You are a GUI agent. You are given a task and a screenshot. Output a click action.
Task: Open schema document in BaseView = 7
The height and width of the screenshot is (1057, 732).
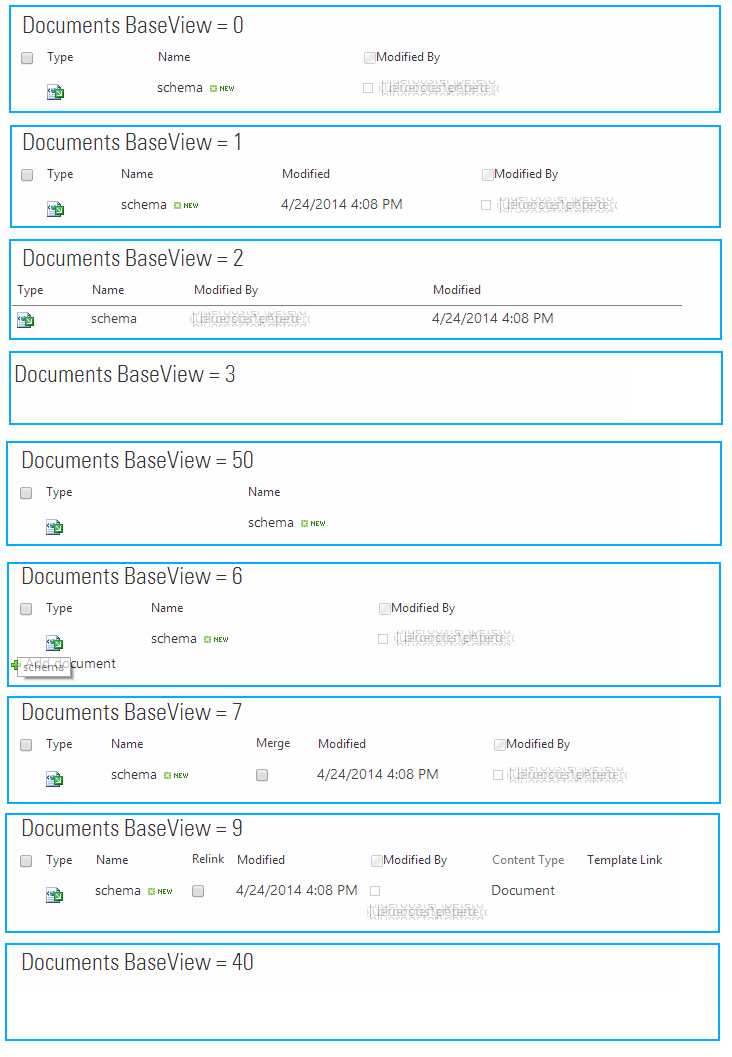134,775
